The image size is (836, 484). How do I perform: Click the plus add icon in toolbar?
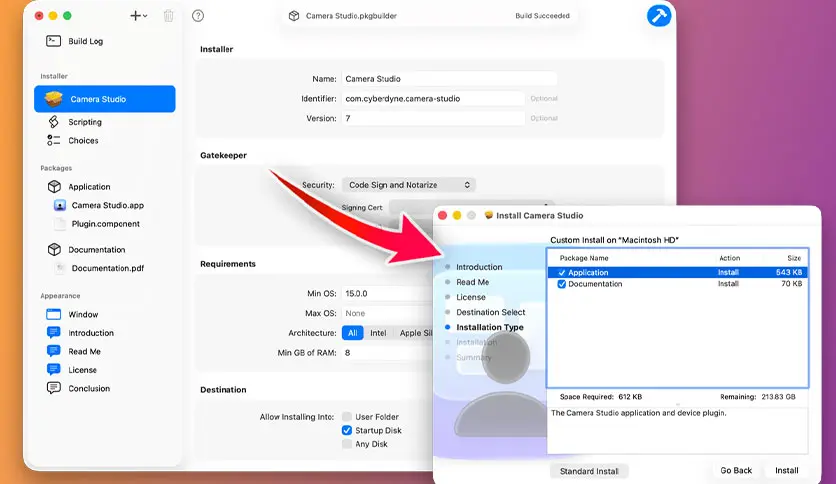point(135,15)
